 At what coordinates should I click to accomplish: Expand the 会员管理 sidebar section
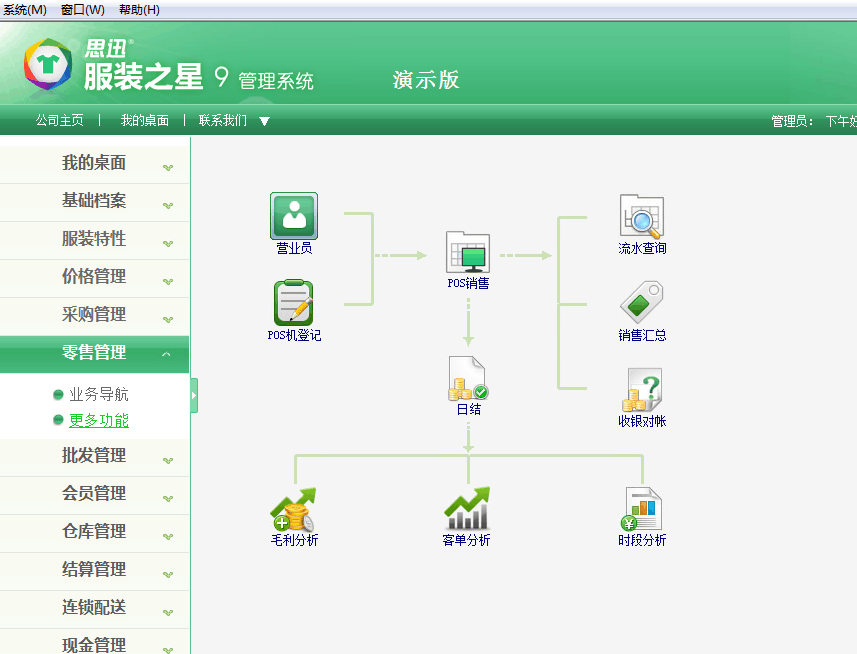coord(95,494)
